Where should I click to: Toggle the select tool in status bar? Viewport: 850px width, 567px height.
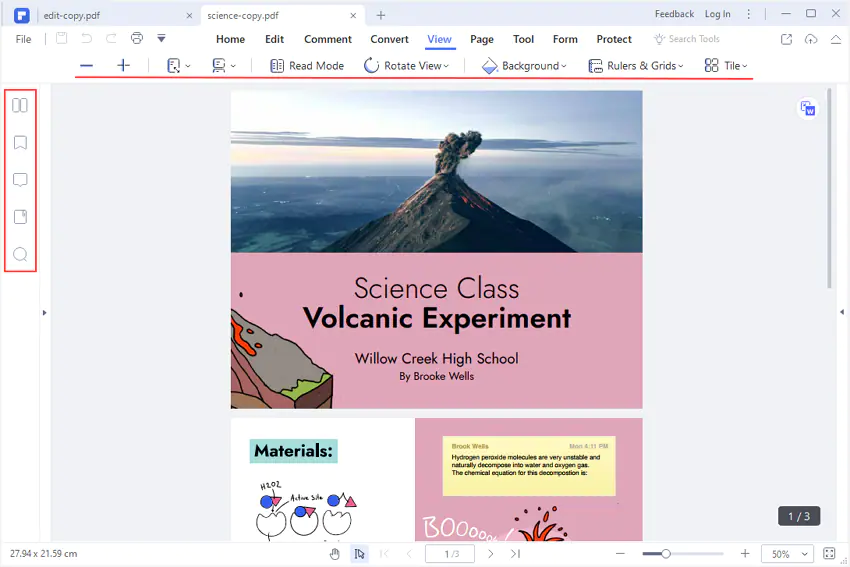(x=359, y=553)
